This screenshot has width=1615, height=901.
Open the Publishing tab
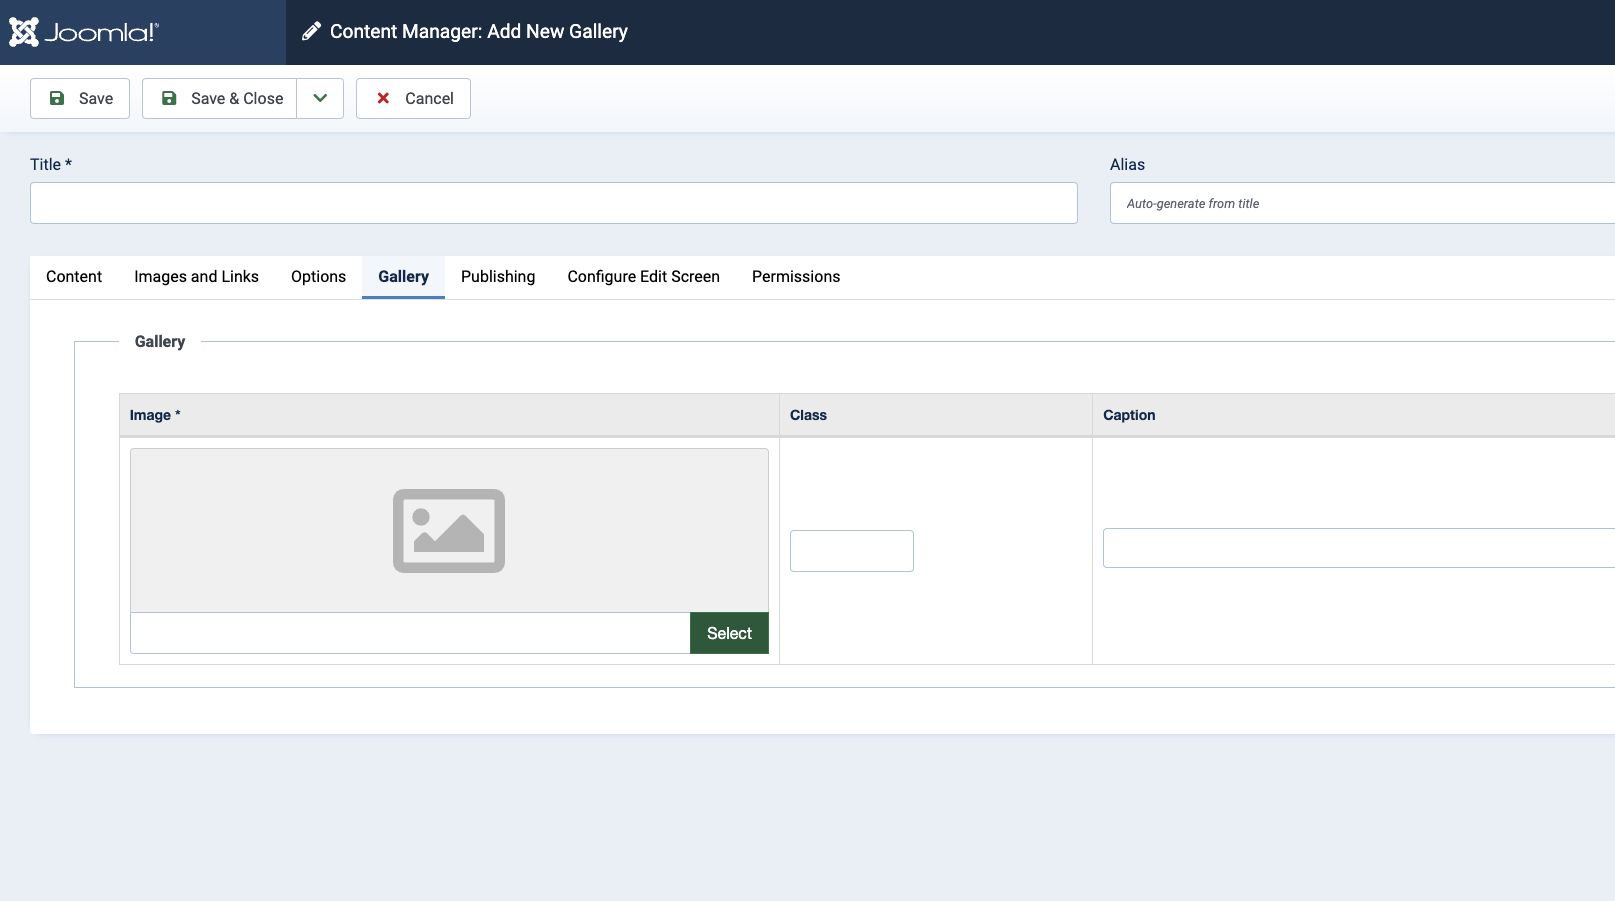tap(498, 277)
